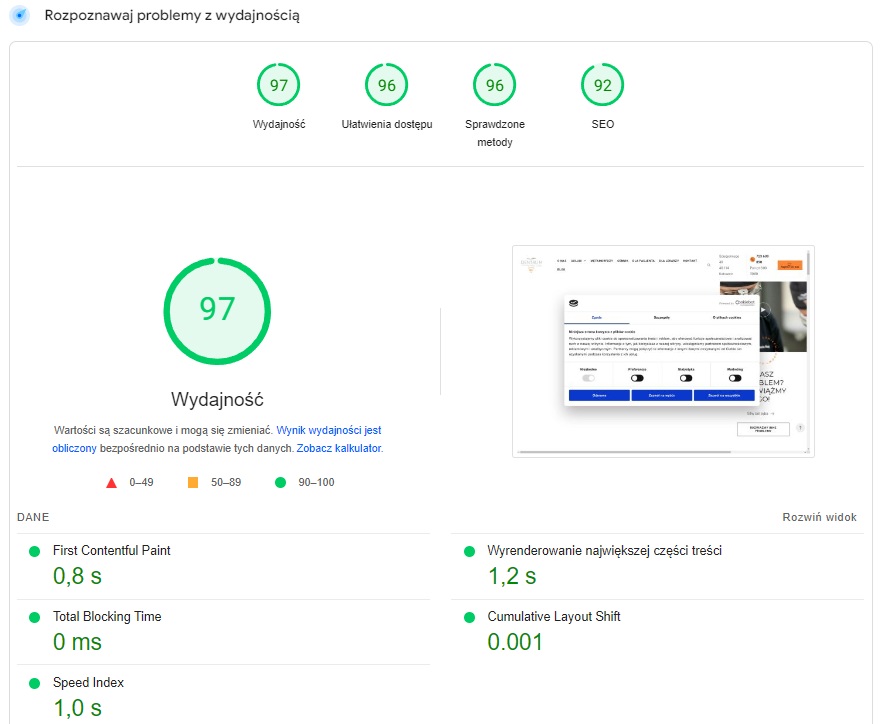Click the Cumulative Layout Shift metric label
The width and height of the screenshot is (883, 724).
tap(554, 616)
